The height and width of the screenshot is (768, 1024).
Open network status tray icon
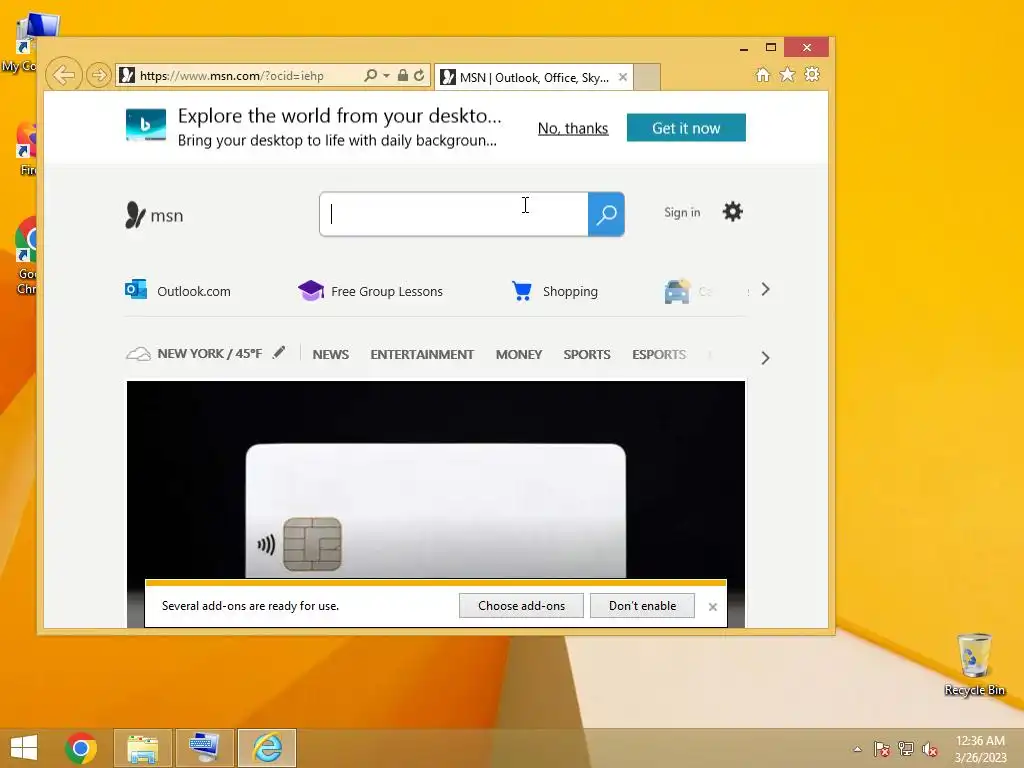[906, 749]
